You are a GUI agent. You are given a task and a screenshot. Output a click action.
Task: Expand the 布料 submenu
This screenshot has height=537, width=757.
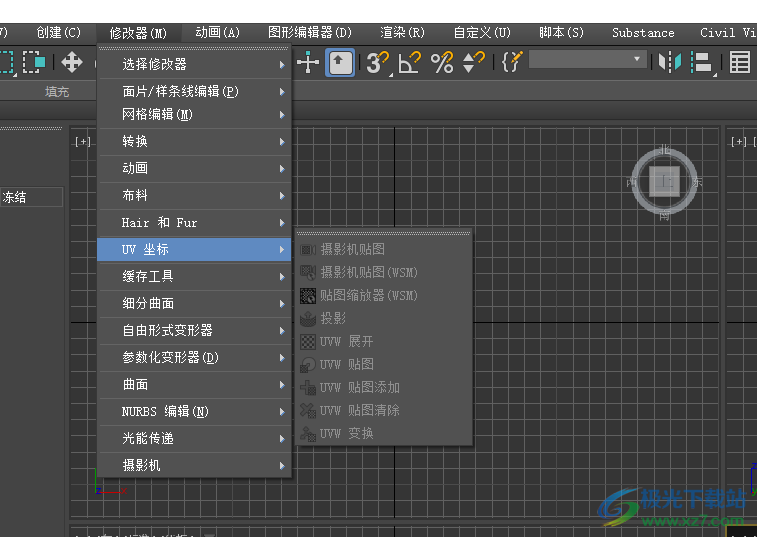click(x=195, y=196)
